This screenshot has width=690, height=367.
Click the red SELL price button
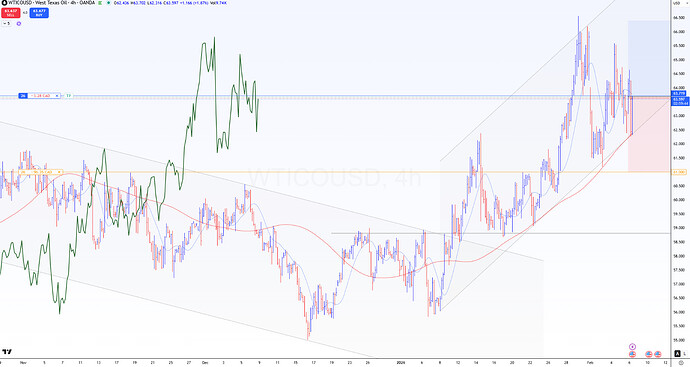click(11, 13)
